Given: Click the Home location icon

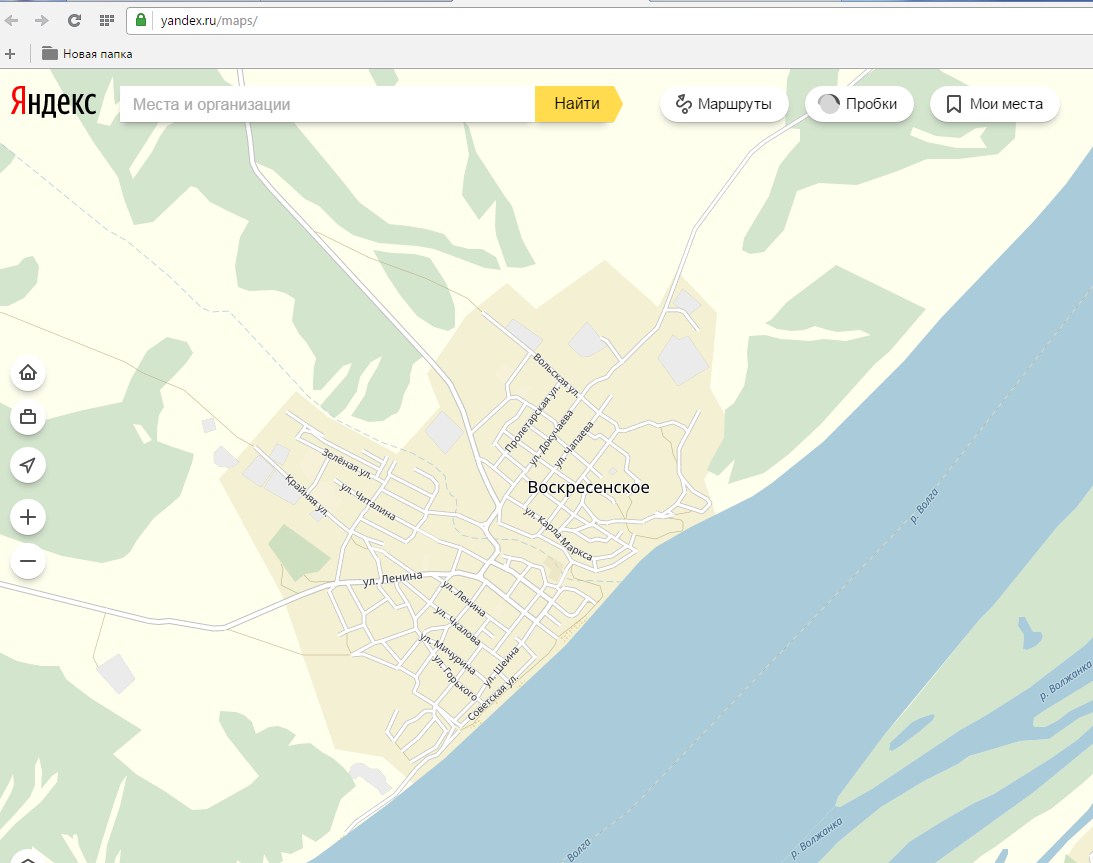Looking at the screenshot, I should tap(28, 373).
